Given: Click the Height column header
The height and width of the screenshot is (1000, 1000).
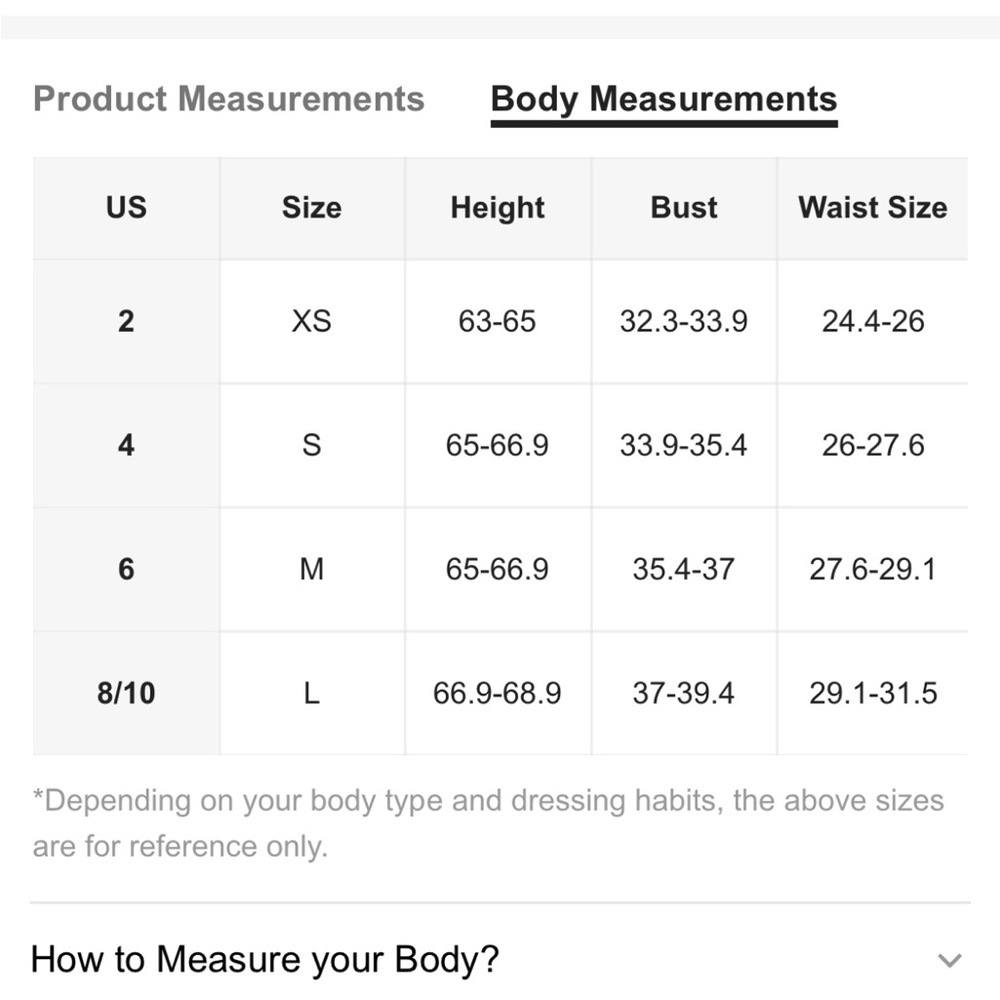Looking at the screenshot, I should (x=497, y=208).
